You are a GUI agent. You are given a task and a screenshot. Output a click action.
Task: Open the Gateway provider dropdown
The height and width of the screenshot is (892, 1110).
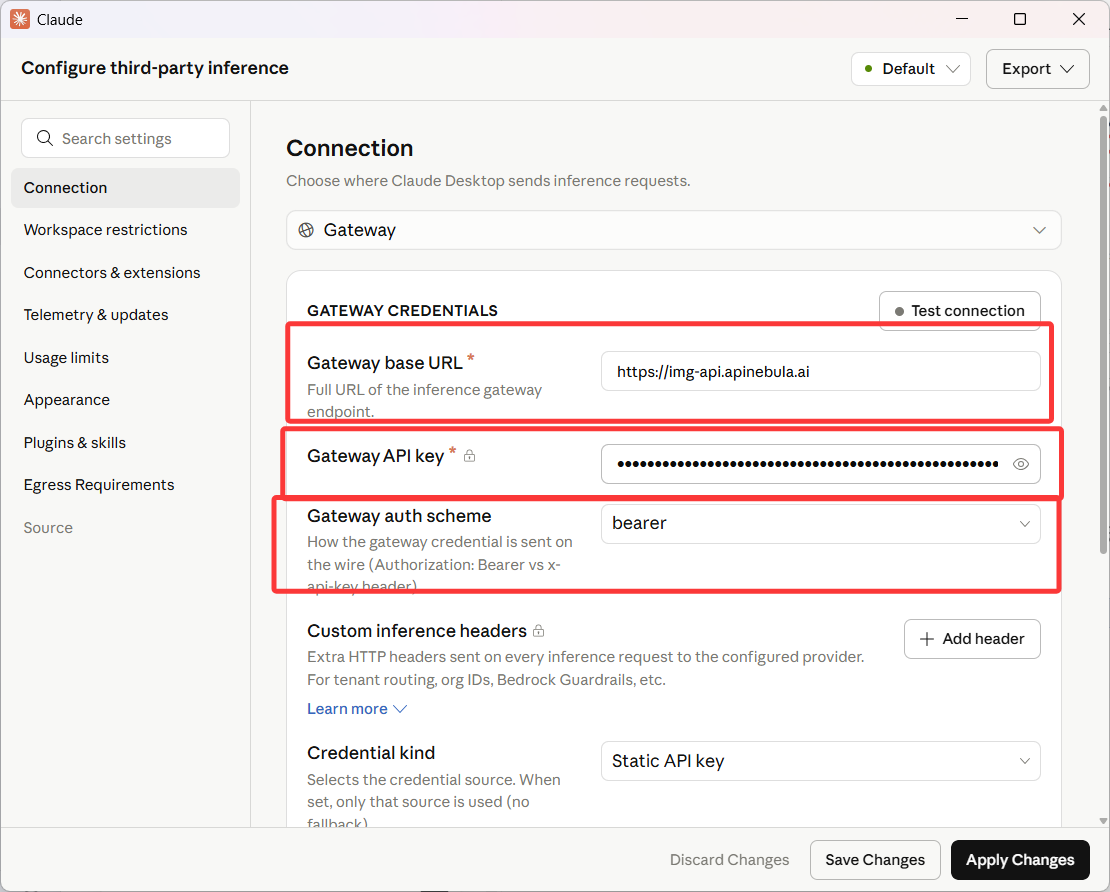pos(673,230)
